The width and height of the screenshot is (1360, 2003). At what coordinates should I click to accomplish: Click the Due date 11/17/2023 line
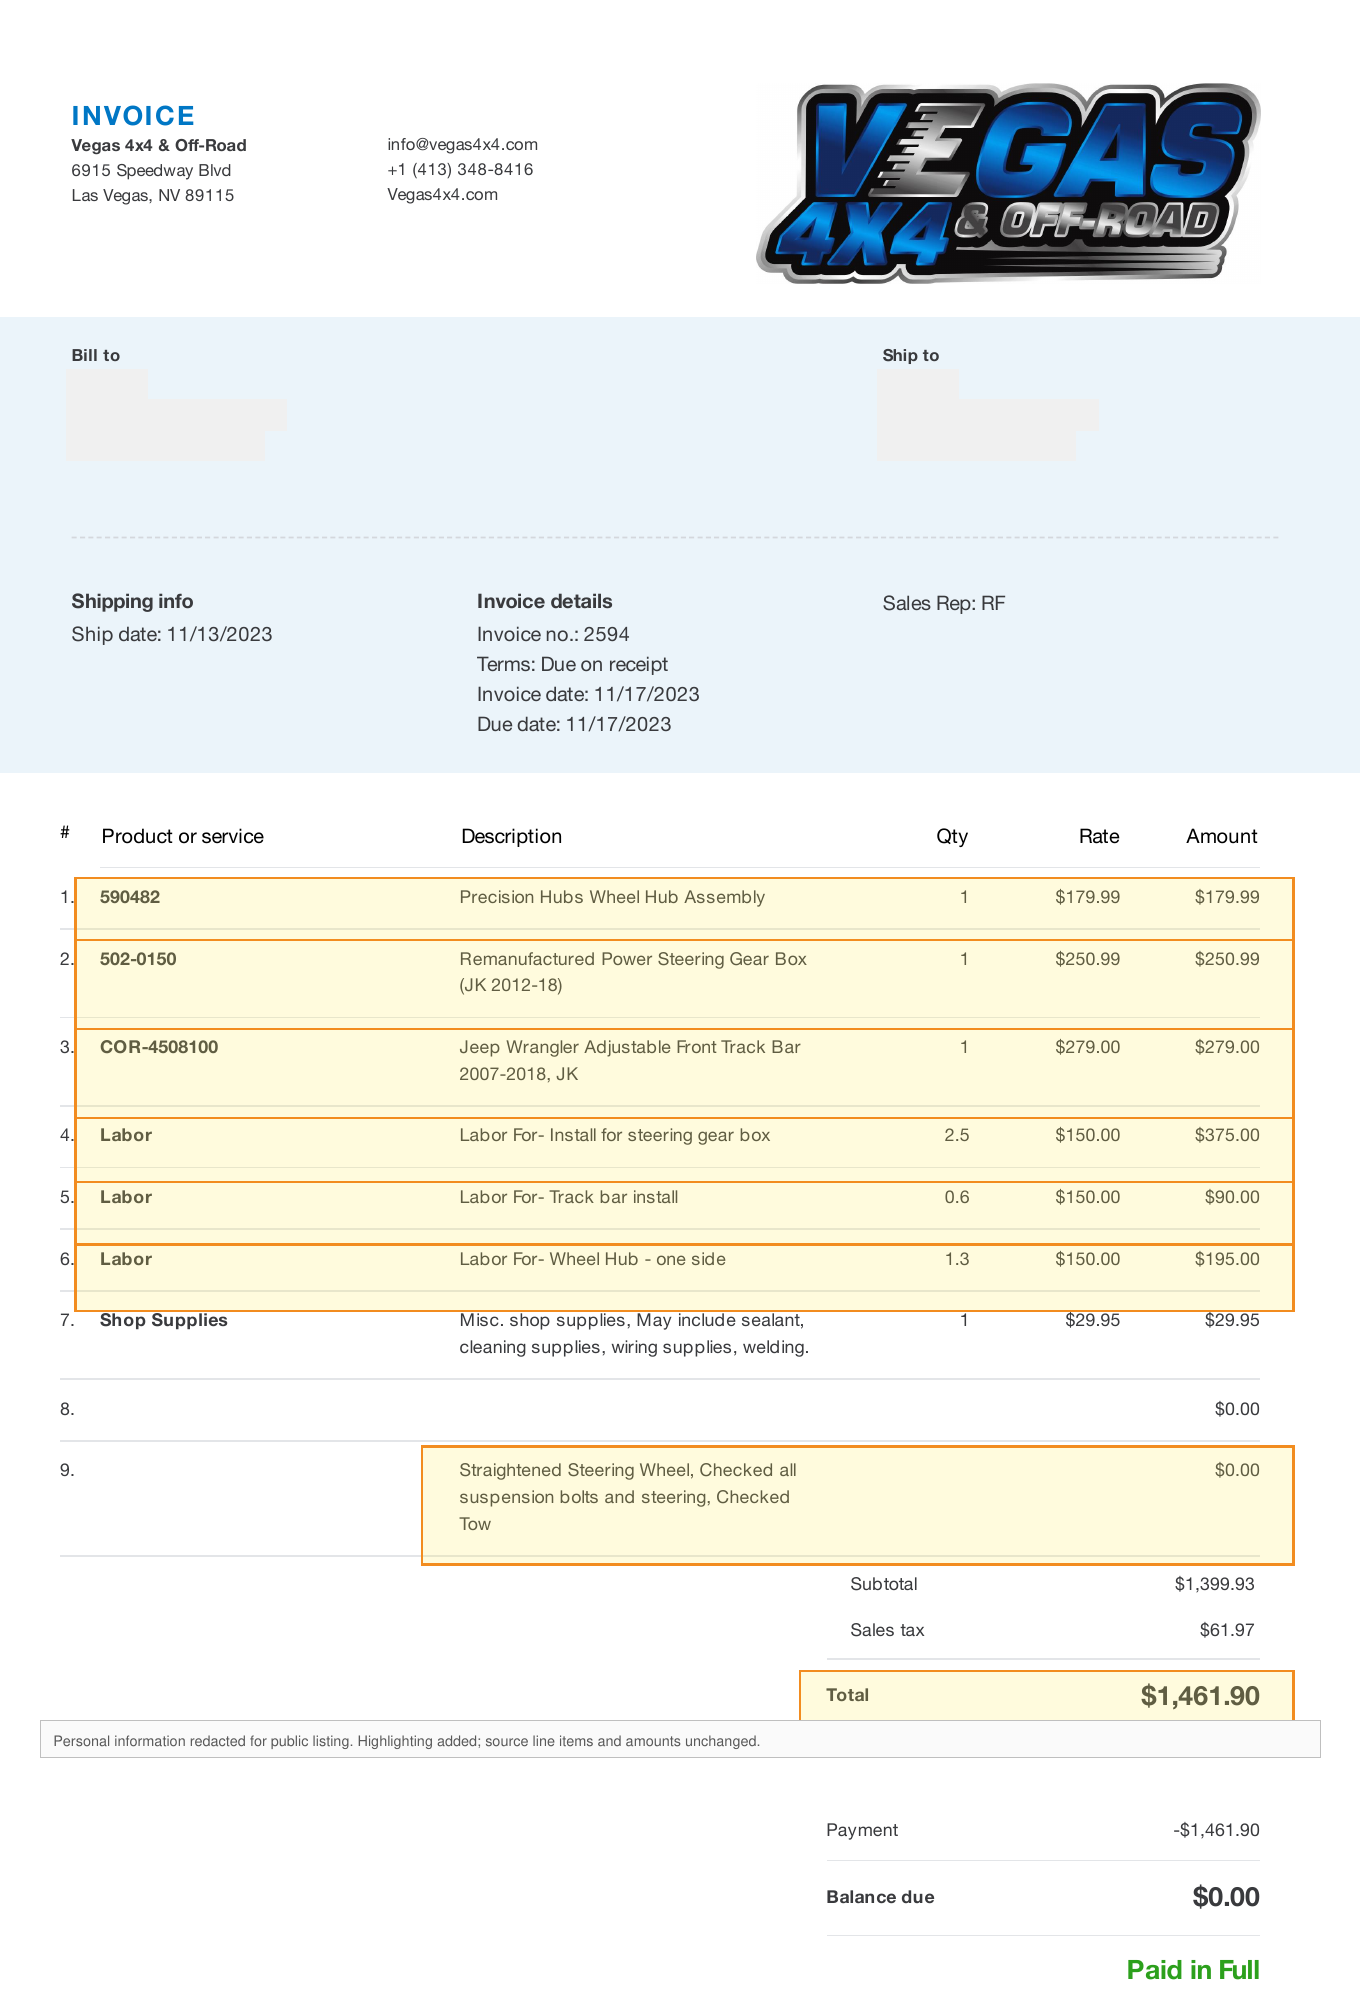pos(574,724)
